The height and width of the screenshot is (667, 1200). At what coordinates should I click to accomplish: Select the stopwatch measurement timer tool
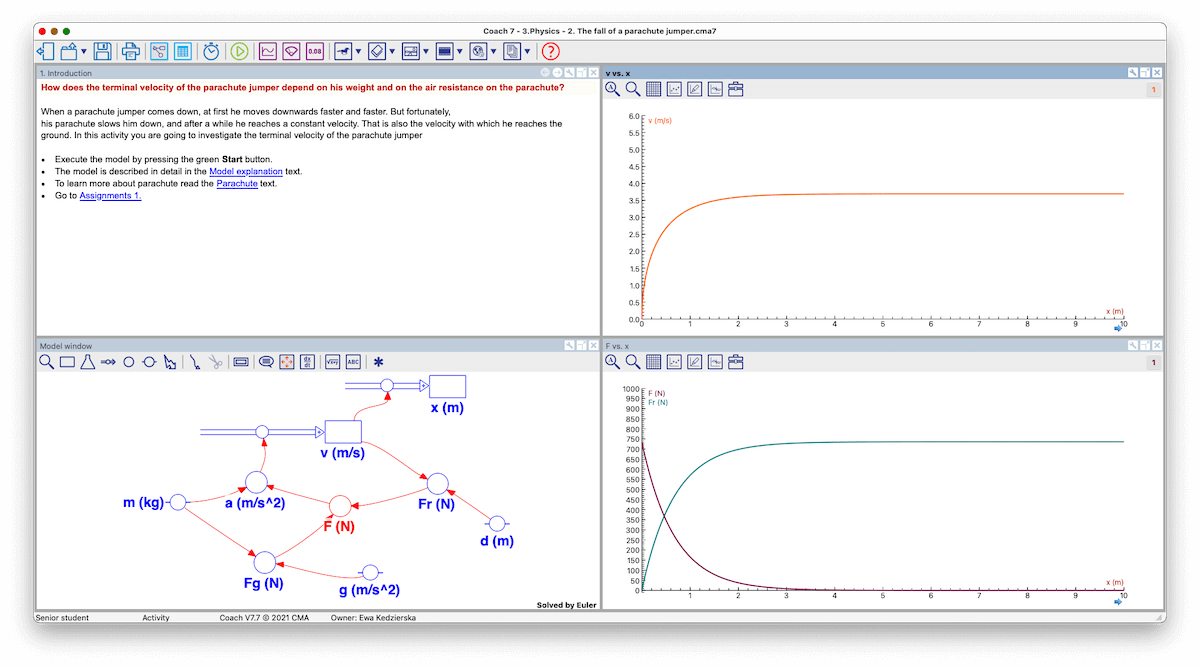coord(211,50)
